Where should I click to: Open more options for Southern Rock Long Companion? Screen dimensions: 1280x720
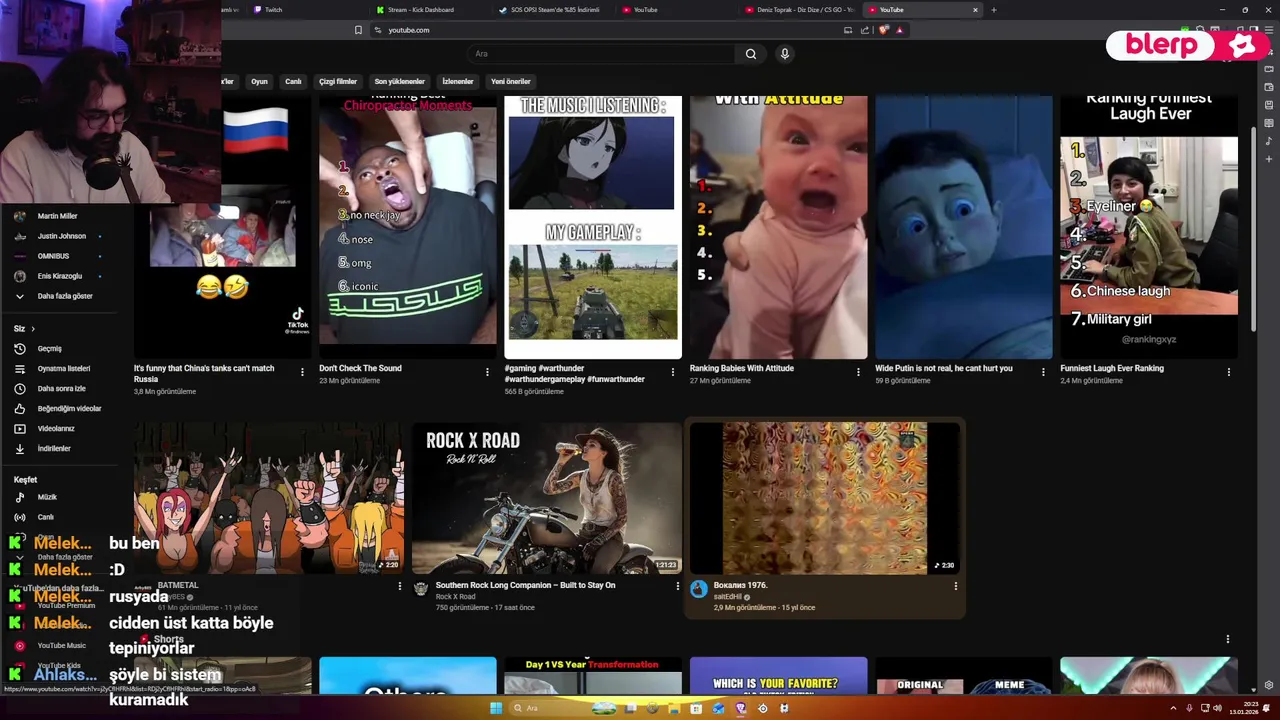(677, 586)
